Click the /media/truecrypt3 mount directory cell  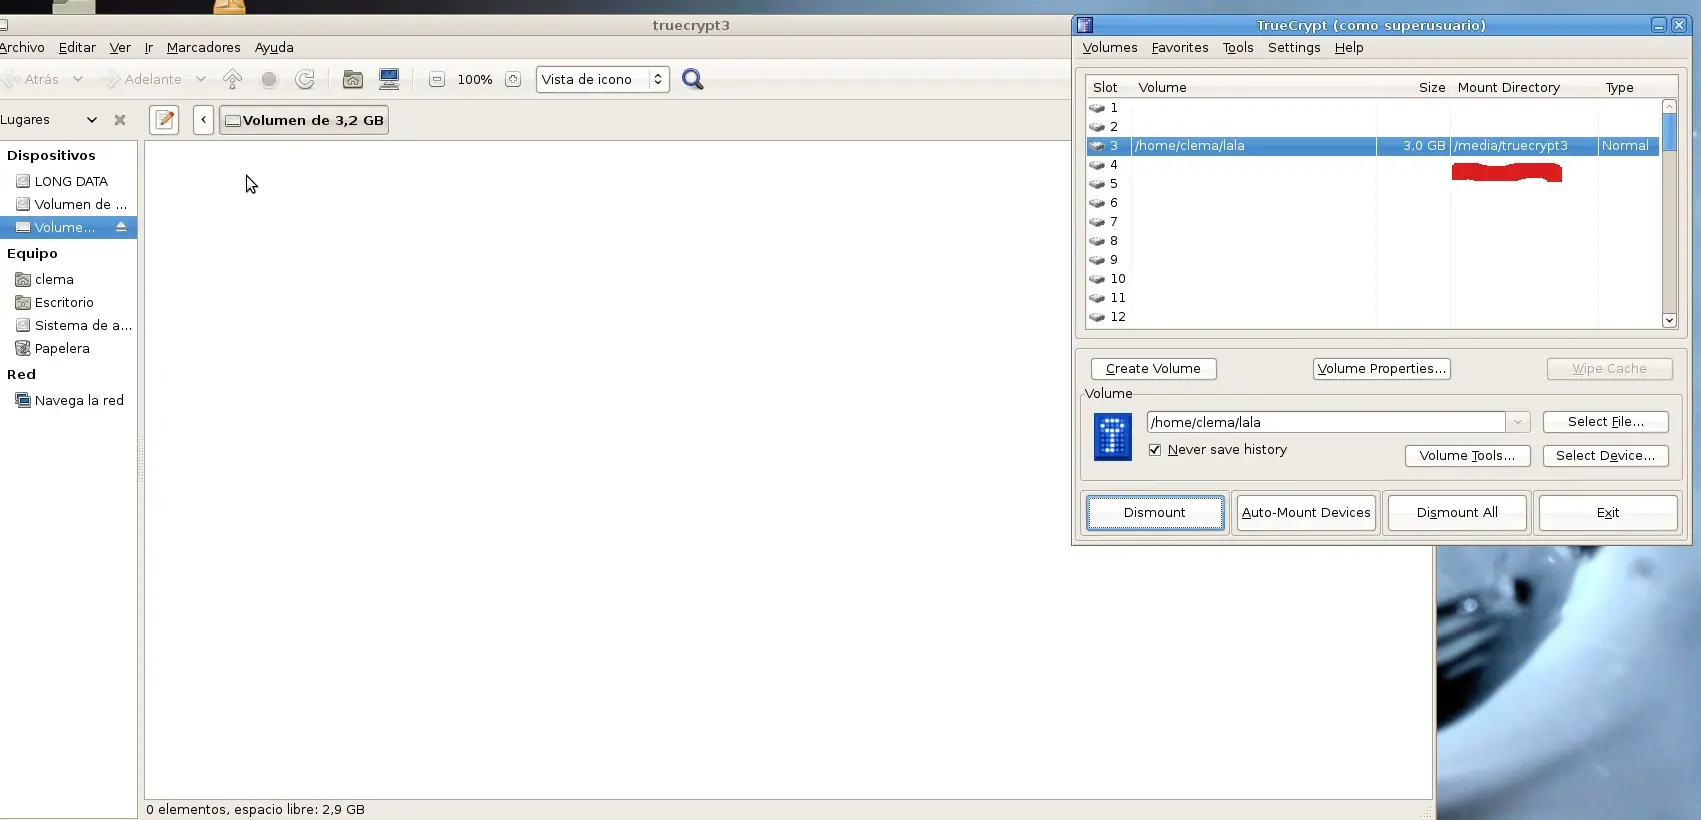(1523, 146)
